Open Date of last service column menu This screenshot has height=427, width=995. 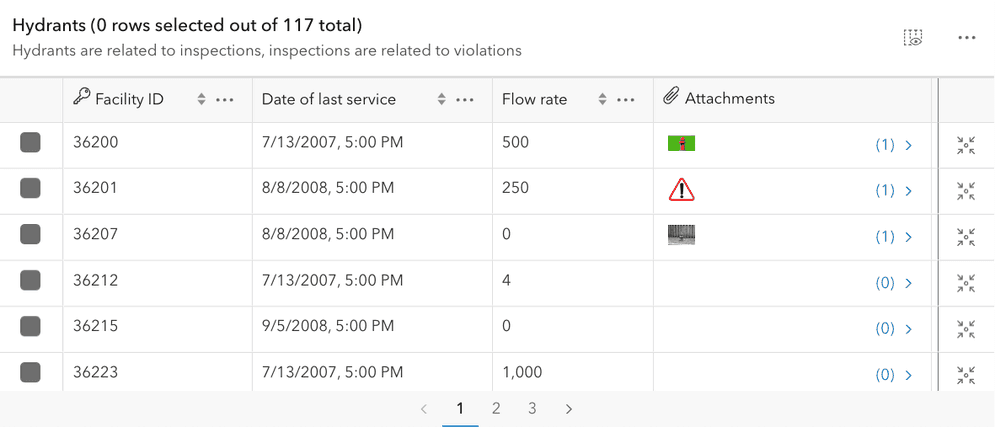click(x=465, y=99)
